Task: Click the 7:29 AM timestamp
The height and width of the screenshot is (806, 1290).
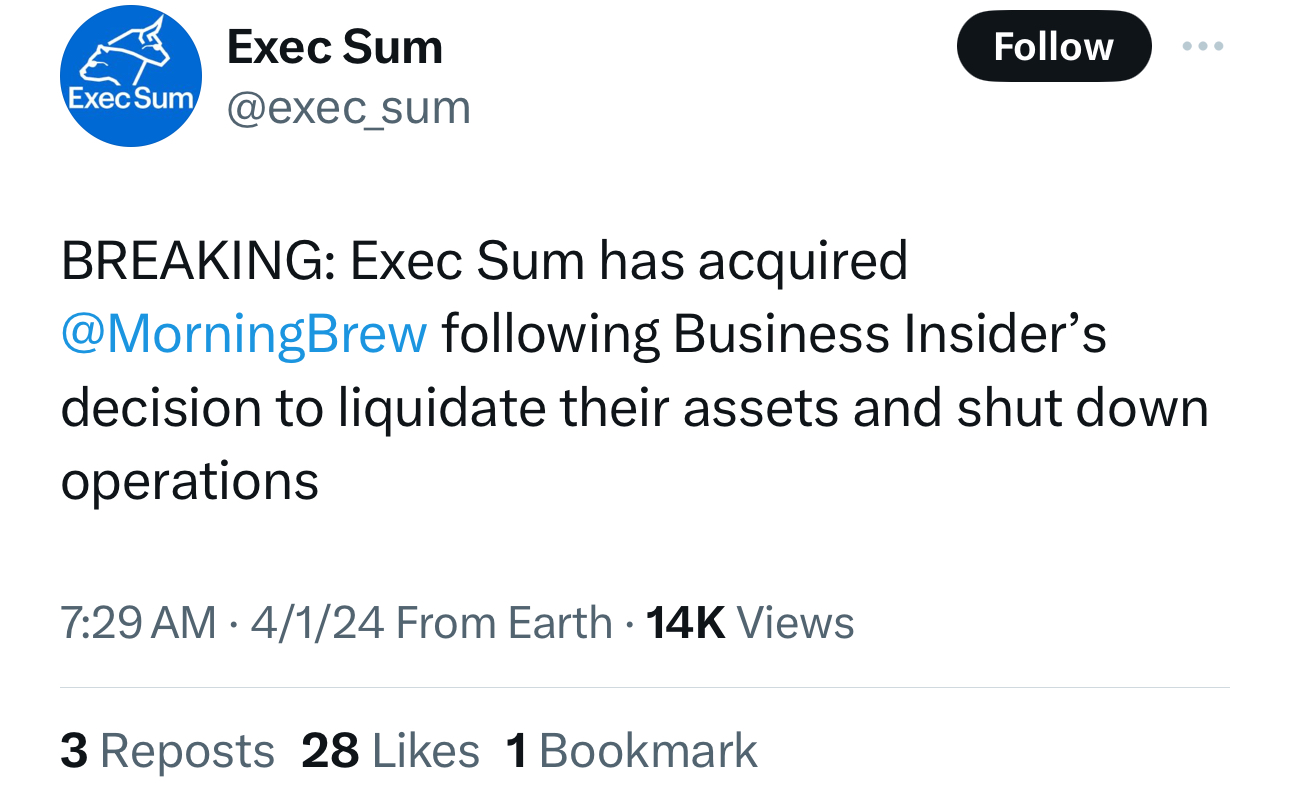Action: (138, 623)
